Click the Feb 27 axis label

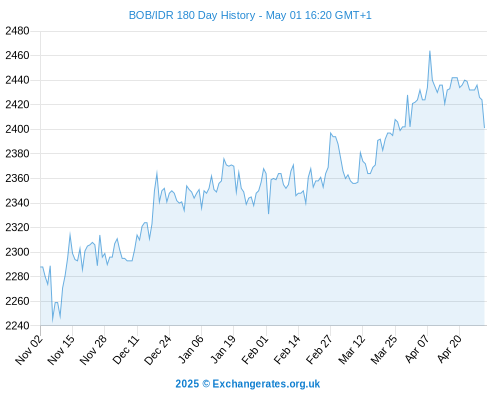pyautogui.click(x=319, y=349)
